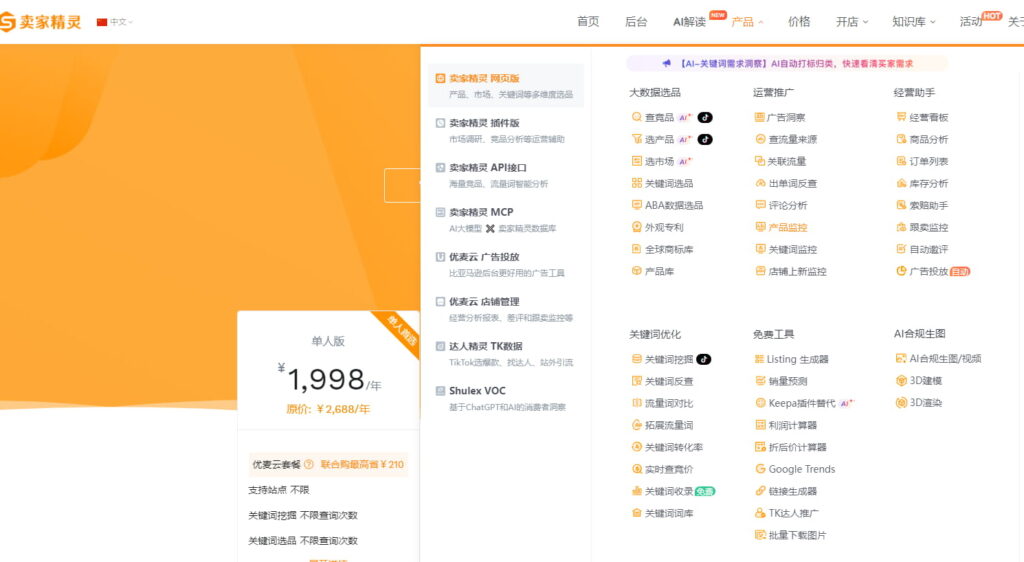Image resolution: width=1024 pixels, height=562 pixels.
Task: Open 库存分析 link
Action: click(x=929, y=183)
